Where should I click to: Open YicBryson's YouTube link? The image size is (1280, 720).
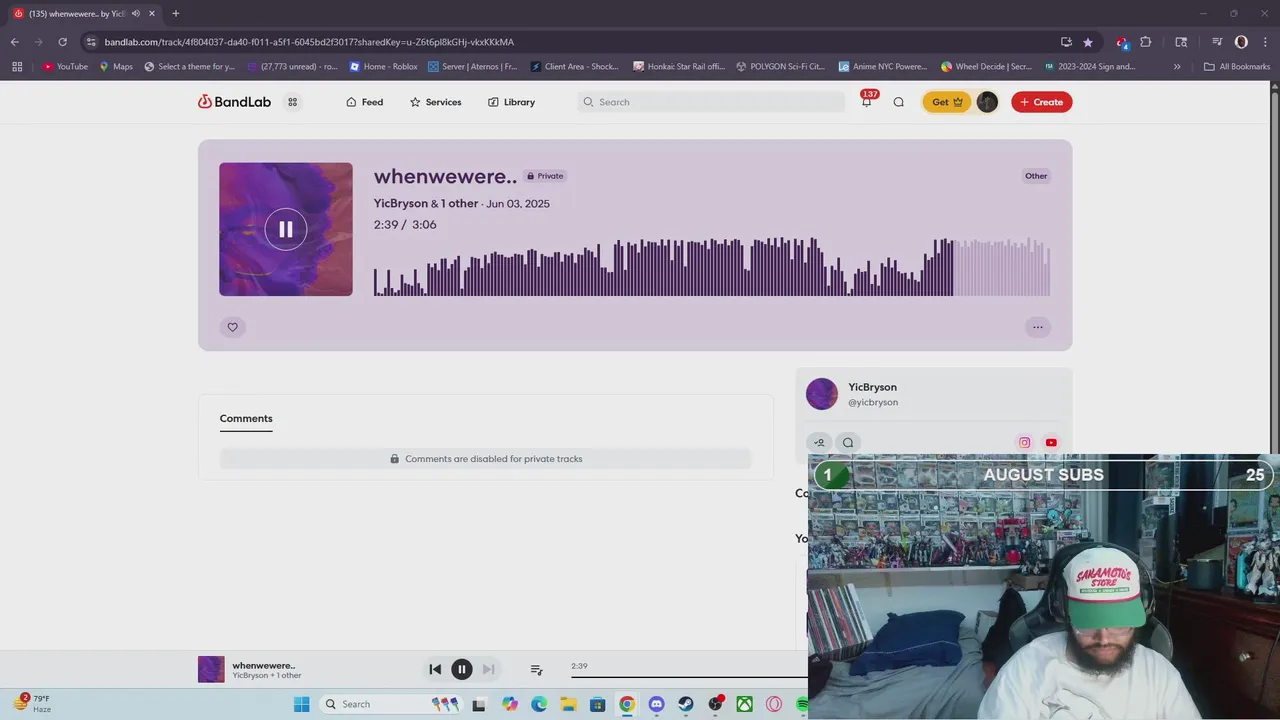click(x=1051, y=442)
